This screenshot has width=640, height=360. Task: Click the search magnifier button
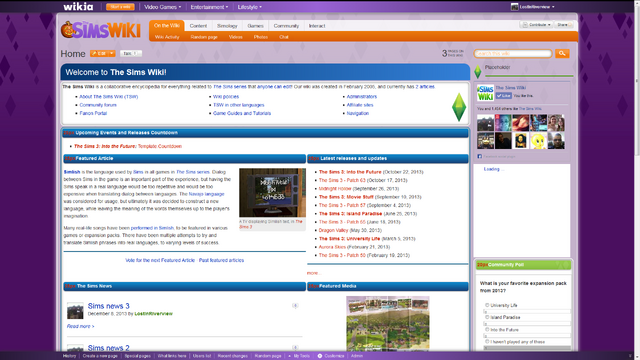coord(562,53)
